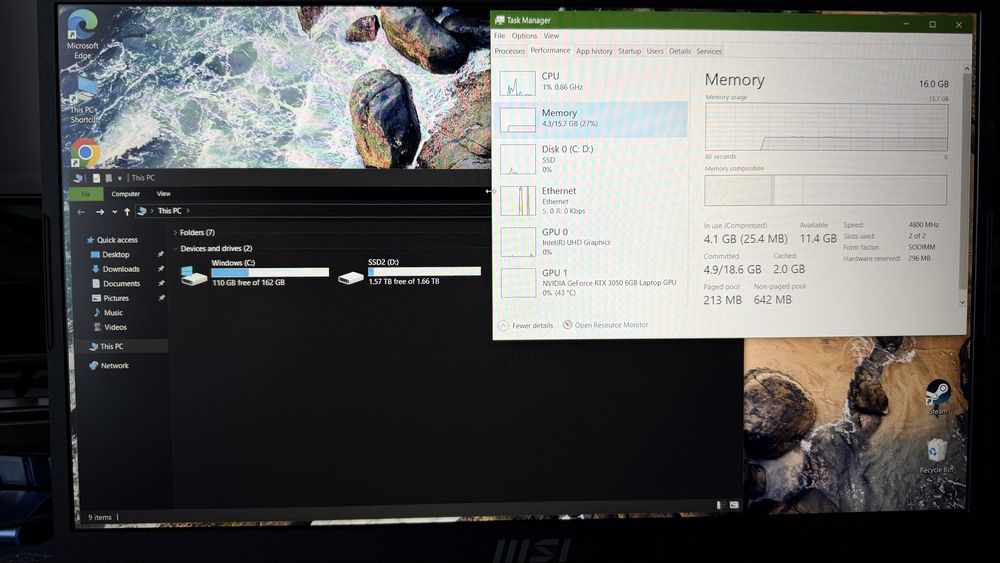The height and width of the screenshot is (563, 1000).
Task: Select Ethernet performance entry
Action: tap(591, 201)
